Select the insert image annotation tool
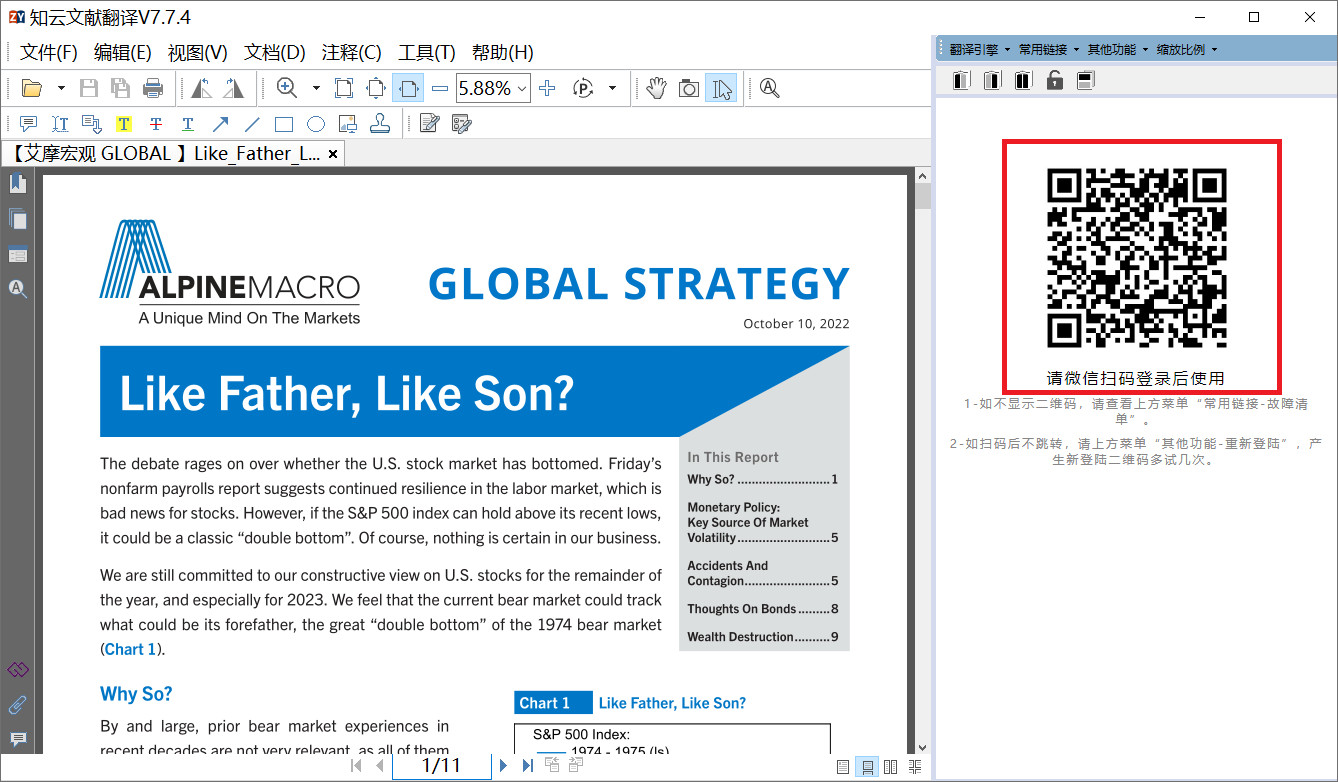Image resolution: width=1338 pixels, height=782 pixels. [x=348, y=124]
